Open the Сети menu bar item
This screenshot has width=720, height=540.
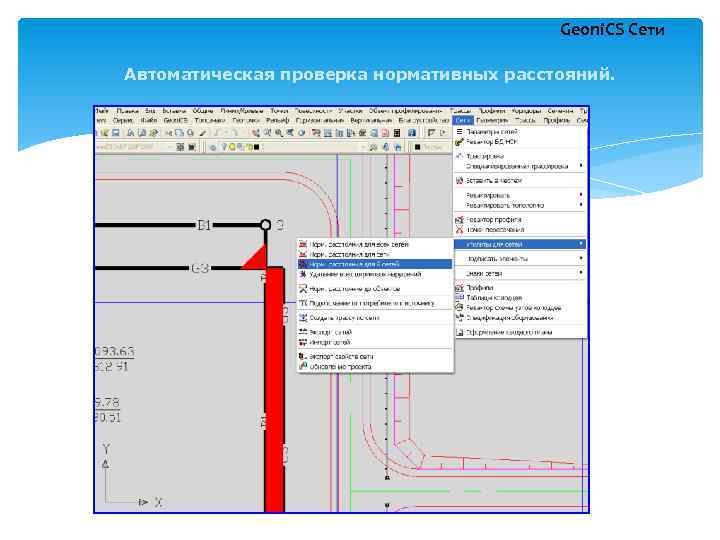(x=463, y=120)
